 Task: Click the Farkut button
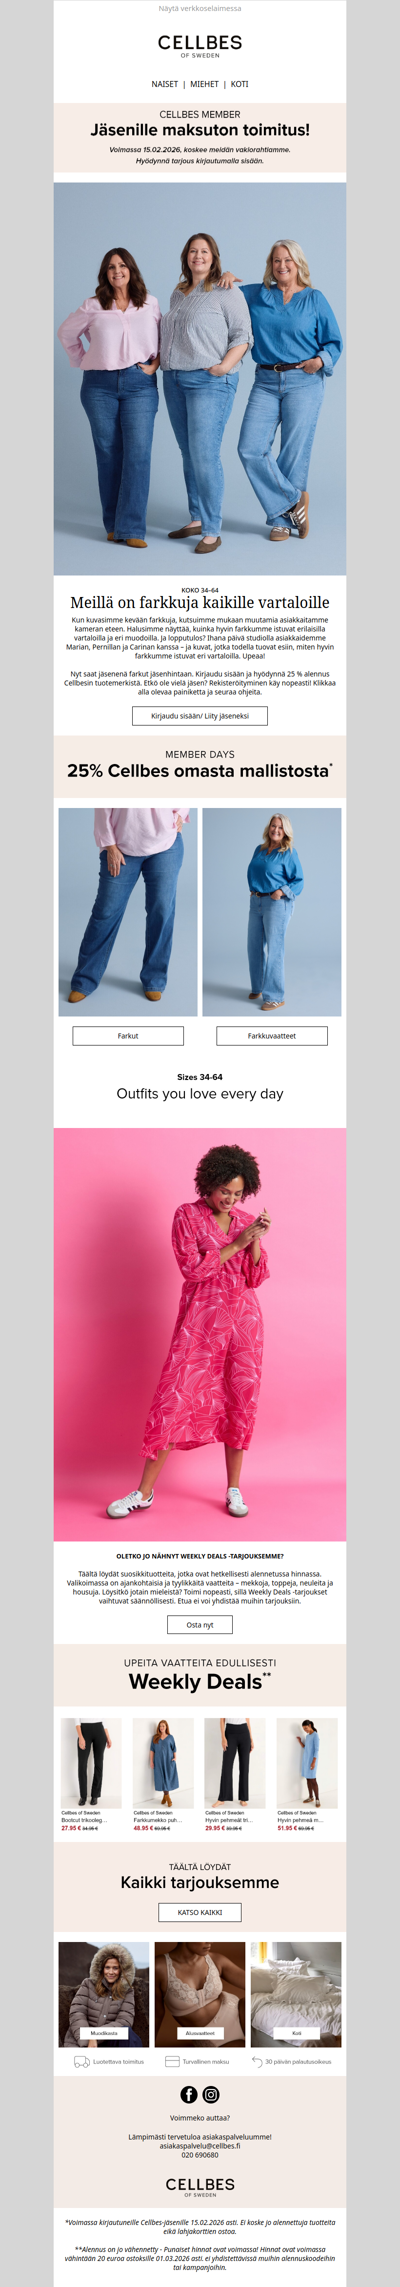point(128,1036)
